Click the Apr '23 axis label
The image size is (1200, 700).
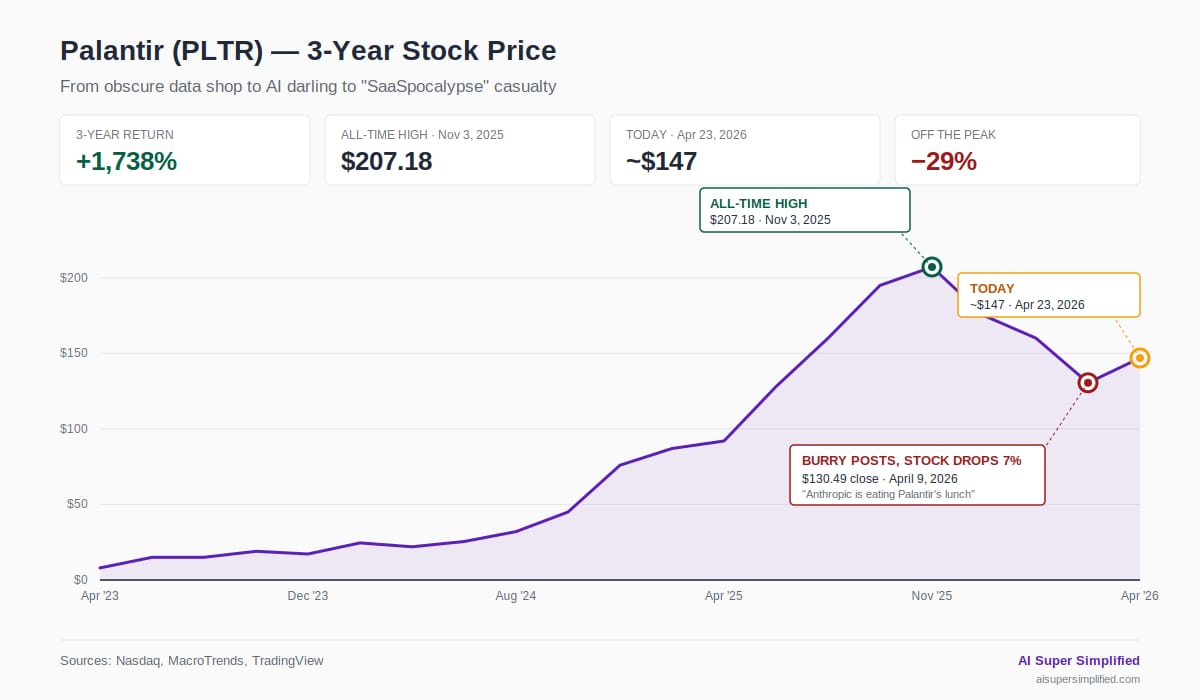[100, 596]
